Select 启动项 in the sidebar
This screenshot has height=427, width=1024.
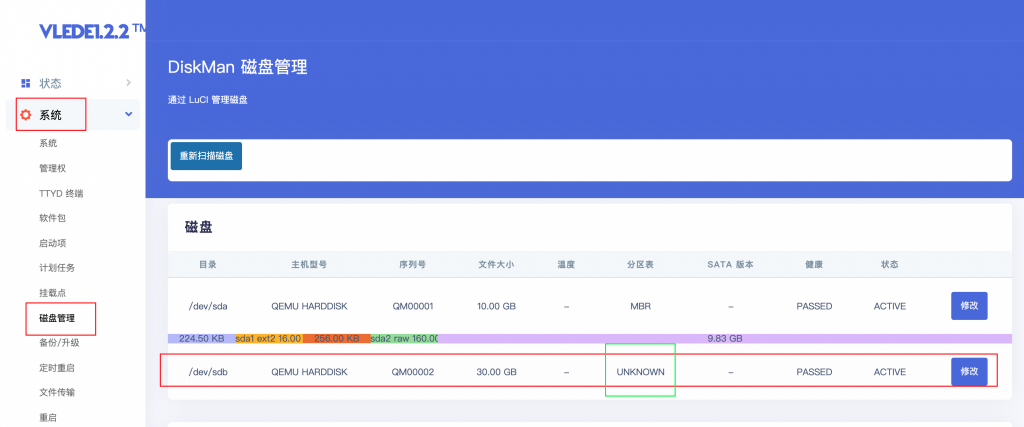53,243
